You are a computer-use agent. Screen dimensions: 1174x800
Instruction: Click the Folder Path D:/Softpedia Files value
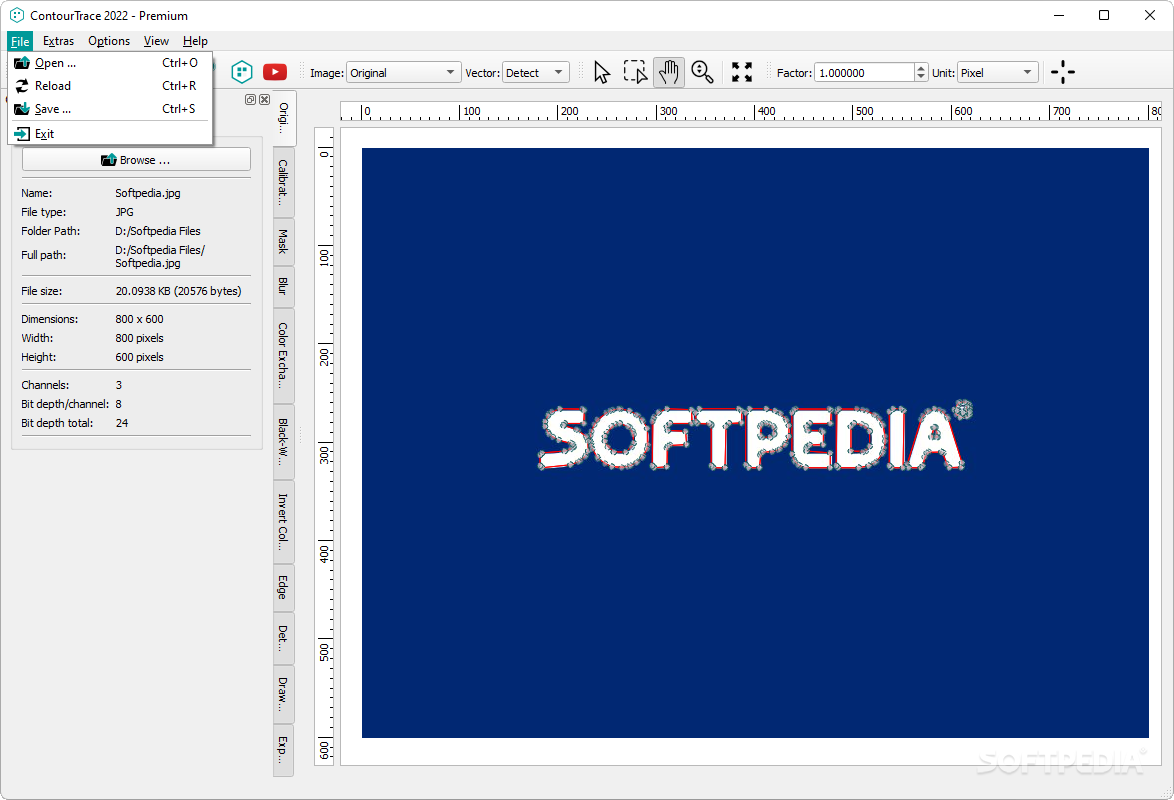(158, 231)
